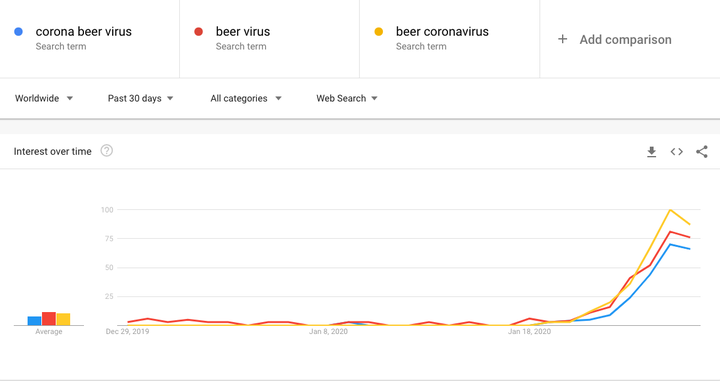Select the yellow dot beside beer coronavirus
Image resolution: width=720 pixels, height=381 pixels.
[x=378, y=32]
